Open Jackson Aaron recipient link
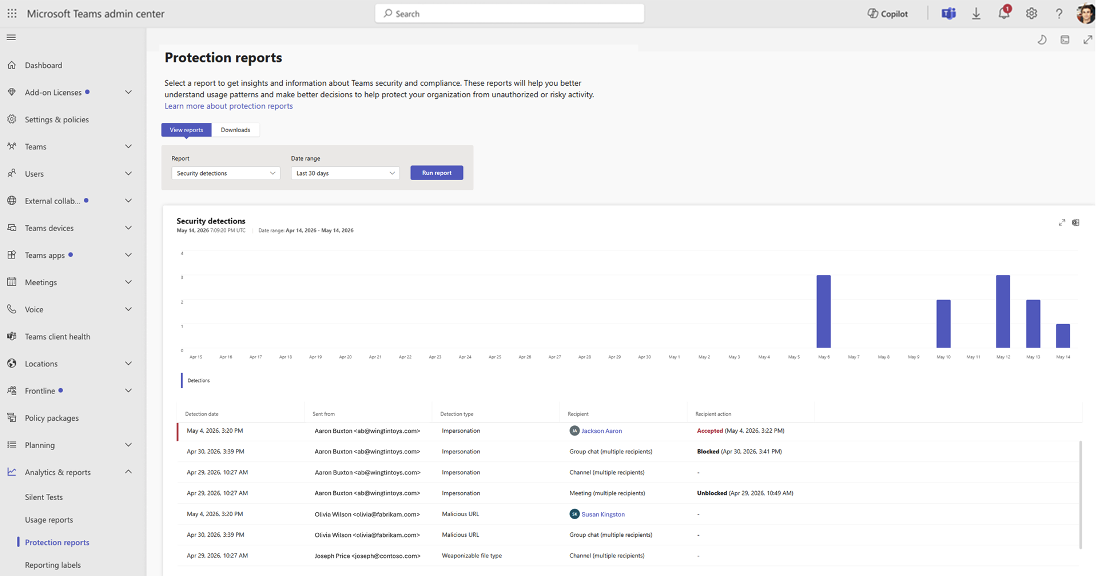 coord(601,431)
